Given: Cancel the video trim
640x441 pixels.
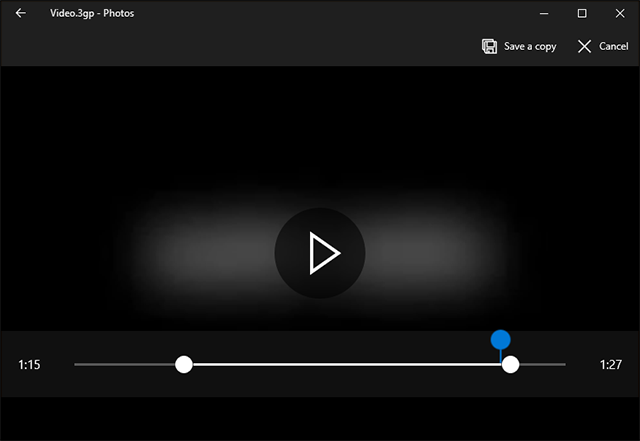Looking at the screenshot, I should click(x=603, y=47).
